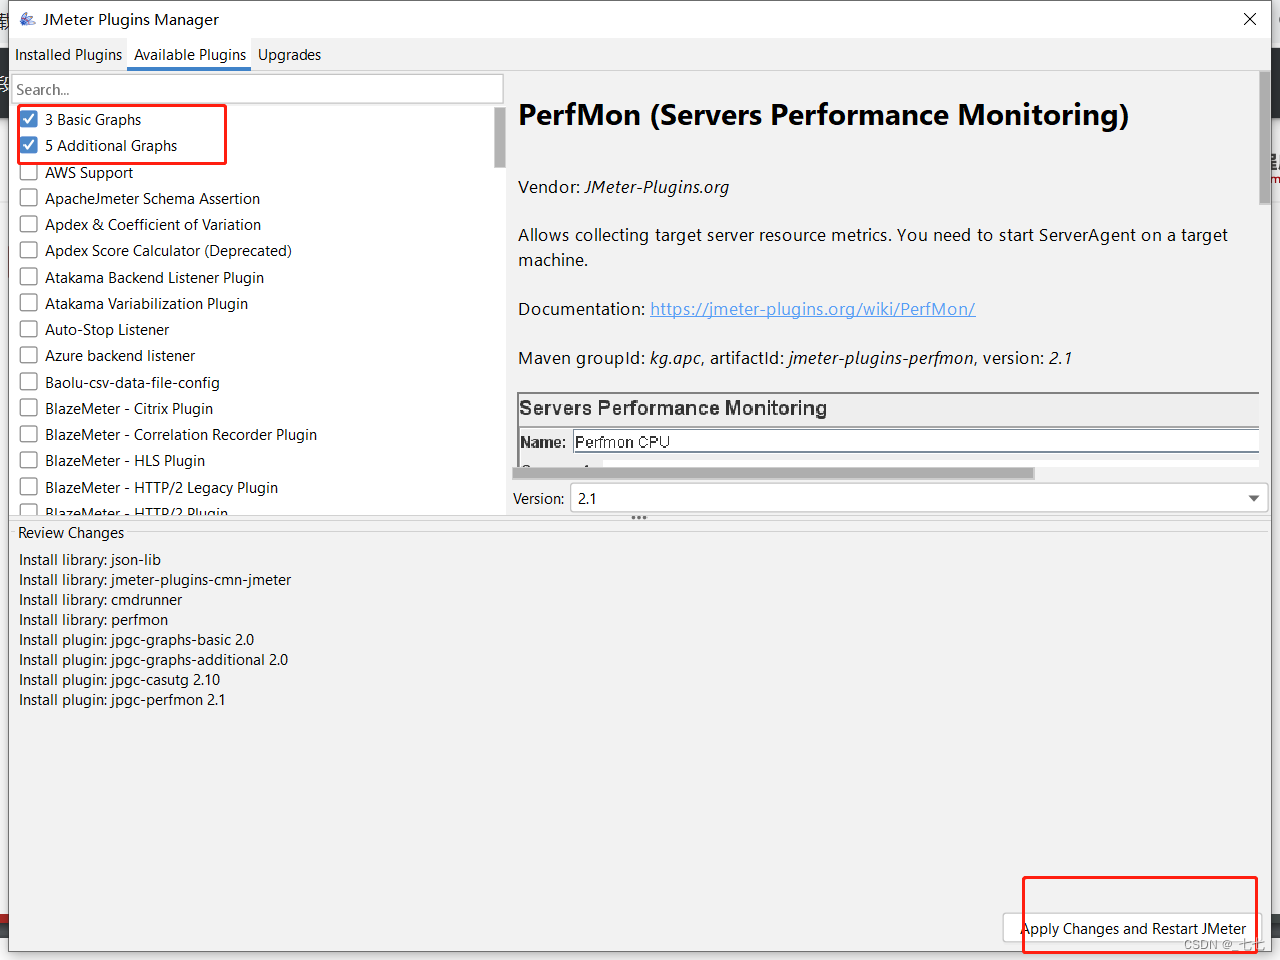Tick Apdex Score Calculator (Deprecated) checkbox

pyautogui.click(x=29, y=250)
